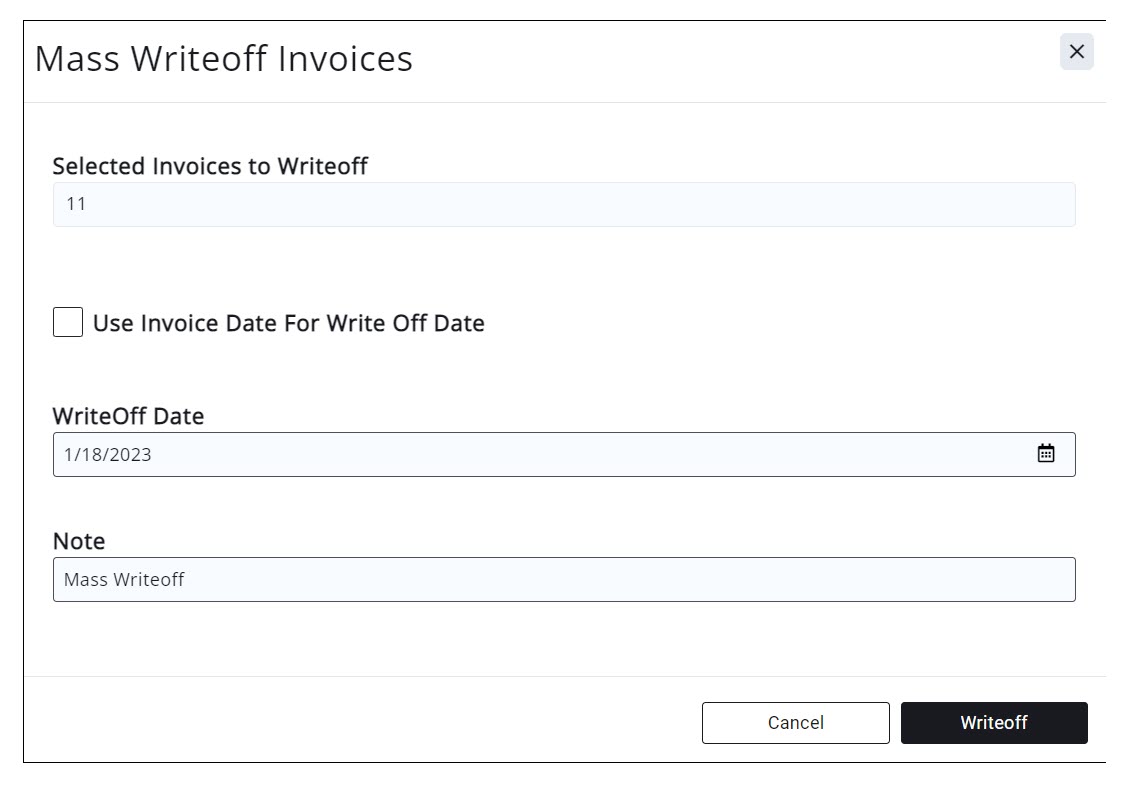Click the Mass Writeoff Invoices dialog title
Viewport: 1128px width, 787px height.
223,59
